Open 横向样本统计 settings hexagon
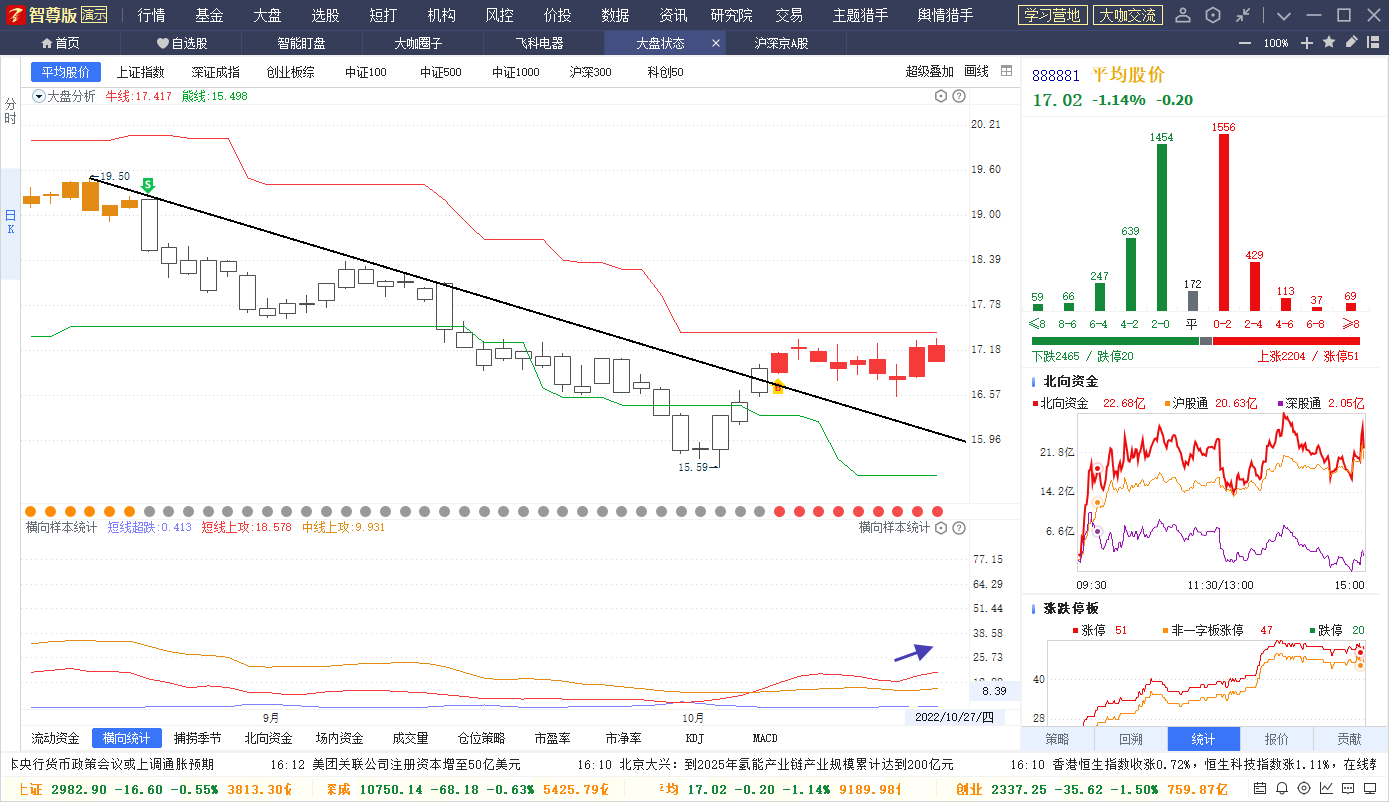The height and width of the screenshot is (802, 1389). pyautogui.click(x=941, y=527)
